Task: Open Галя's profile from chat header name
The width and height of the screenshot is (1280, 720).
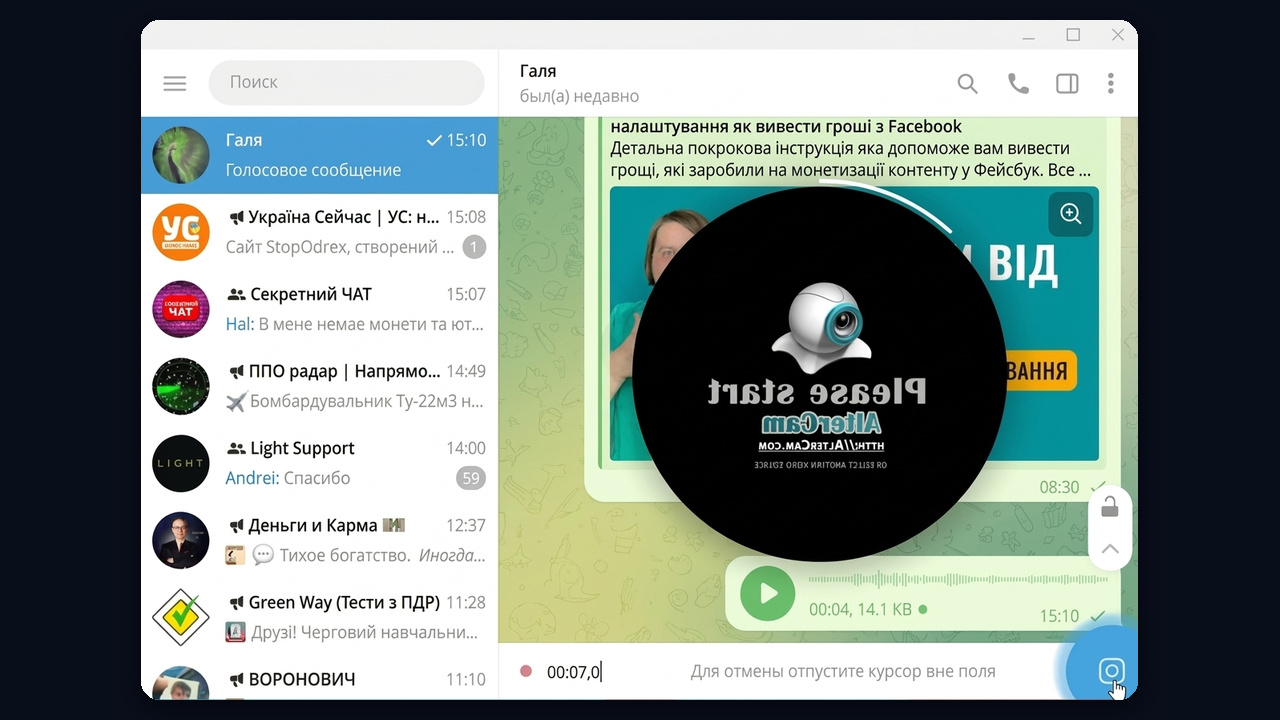Action: coord(538,71)
